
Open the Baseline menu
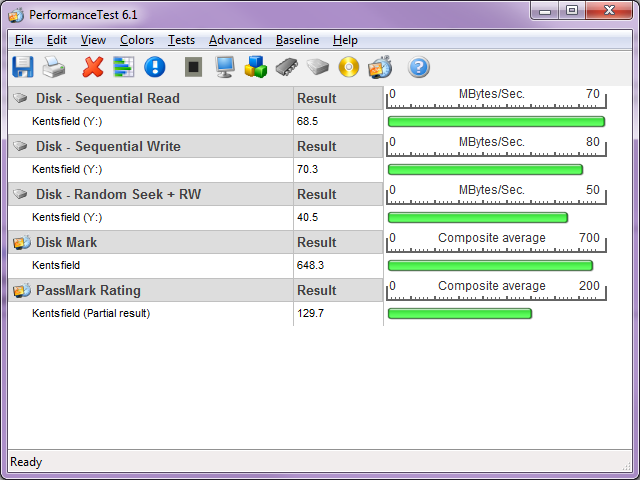click(x=297, y=40)
